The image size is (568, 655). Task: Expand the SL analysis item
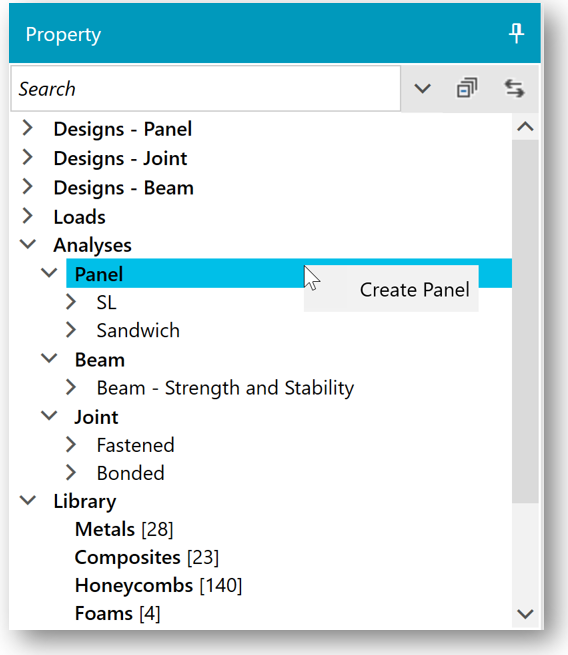pyautogui.click(x=71, y=302)
